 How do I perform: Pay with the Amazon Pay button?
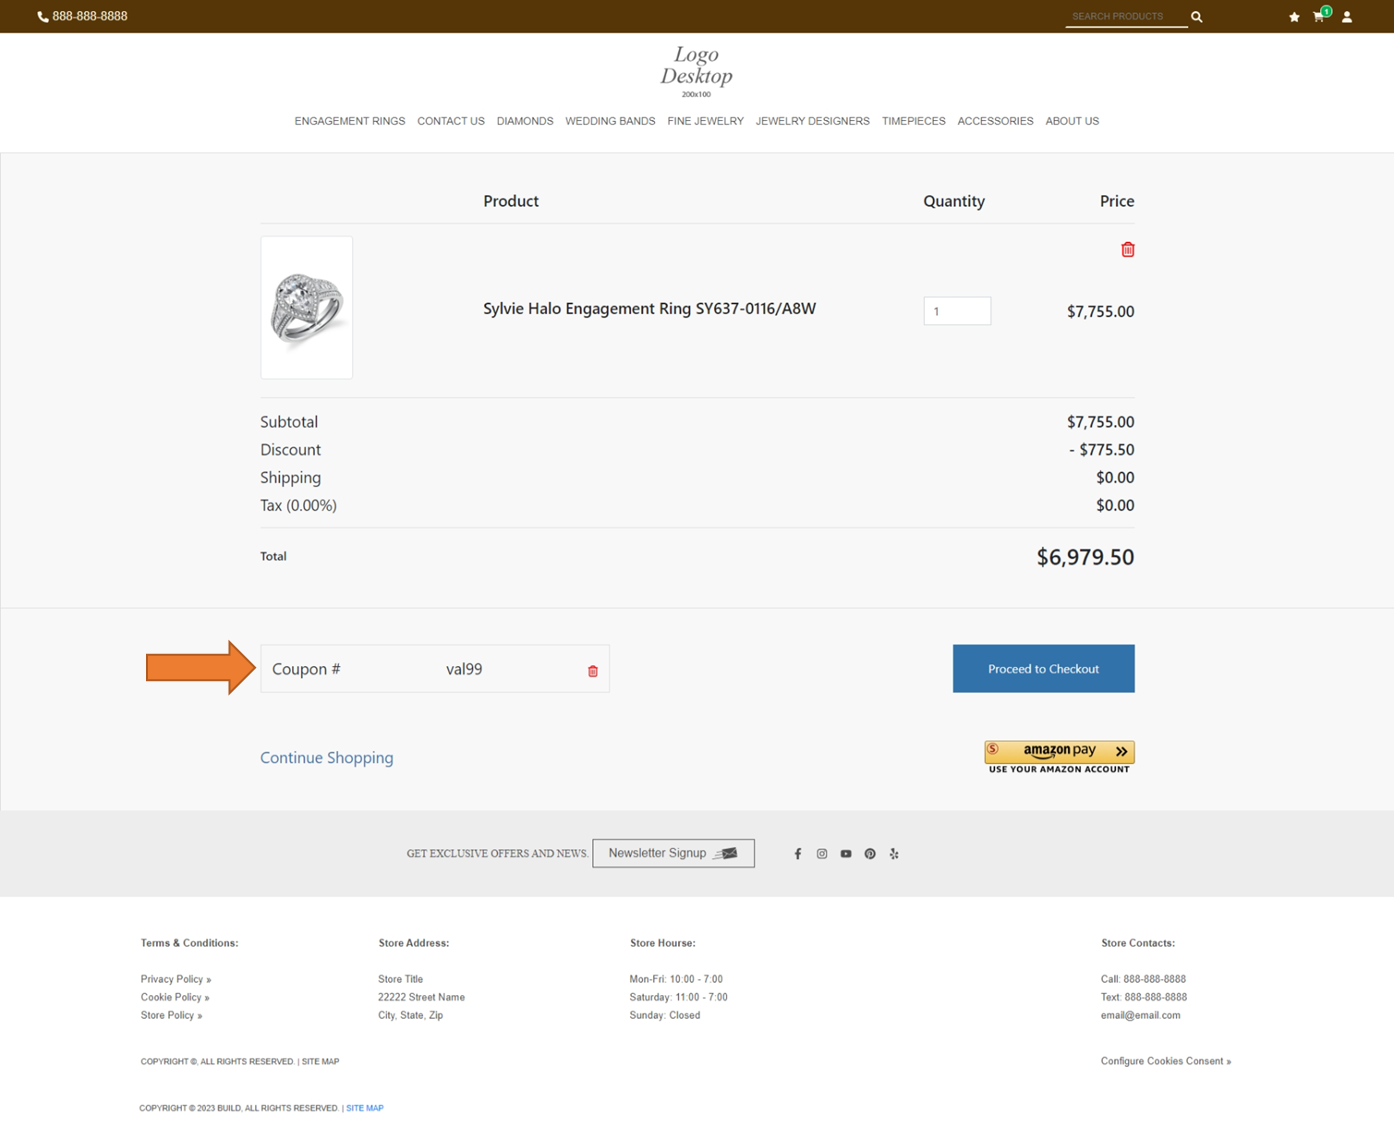click(1059, 752)
